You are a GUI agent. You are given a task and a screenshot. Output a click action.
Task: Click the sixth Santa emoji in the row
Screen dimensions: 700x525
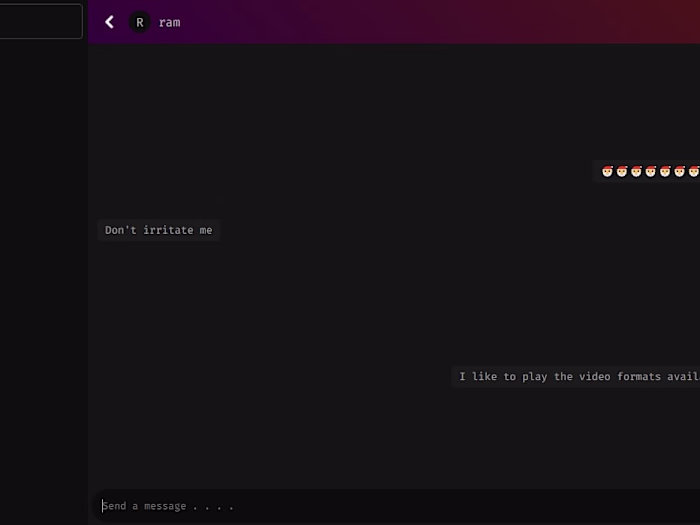pos(679,171)
